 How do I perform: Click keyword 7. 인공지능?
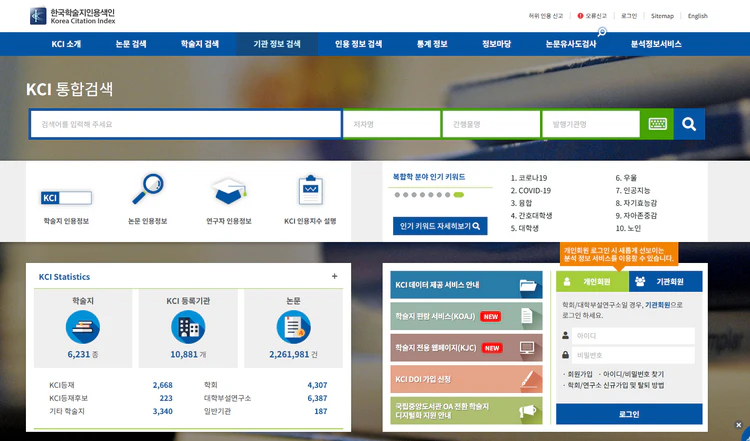(x=632, y=190)
